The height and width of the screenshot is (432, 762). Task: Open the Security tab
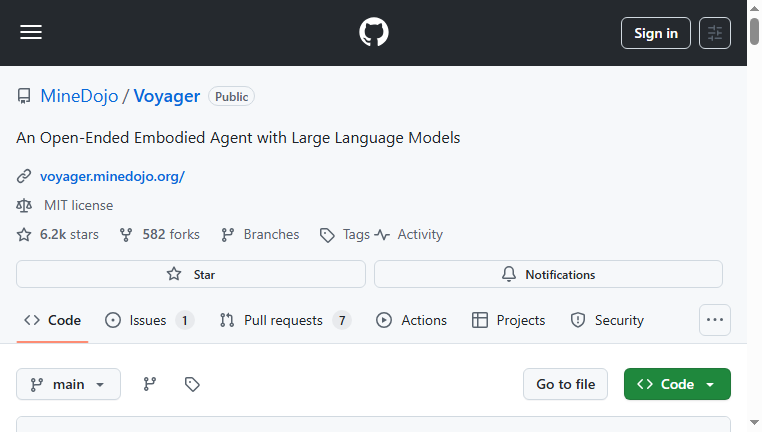click(x=607, y=320)
